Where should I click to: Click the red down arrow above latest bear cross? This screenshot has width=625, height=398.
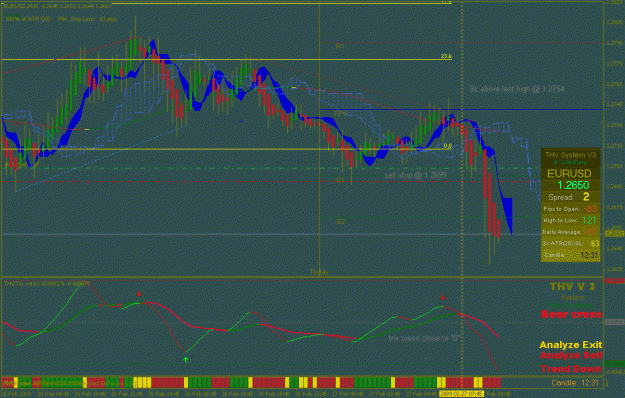tap(443, 298)
